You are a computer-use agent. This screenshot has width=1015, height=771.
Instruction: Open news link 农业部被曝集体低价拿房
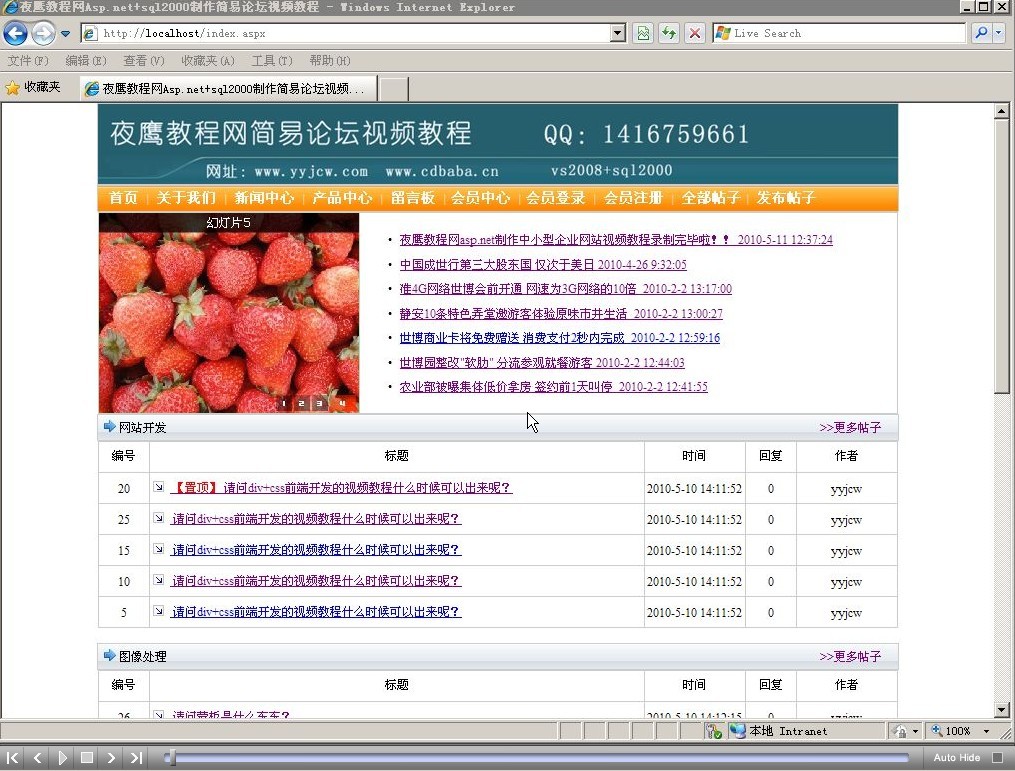click(x=553, y=386)
